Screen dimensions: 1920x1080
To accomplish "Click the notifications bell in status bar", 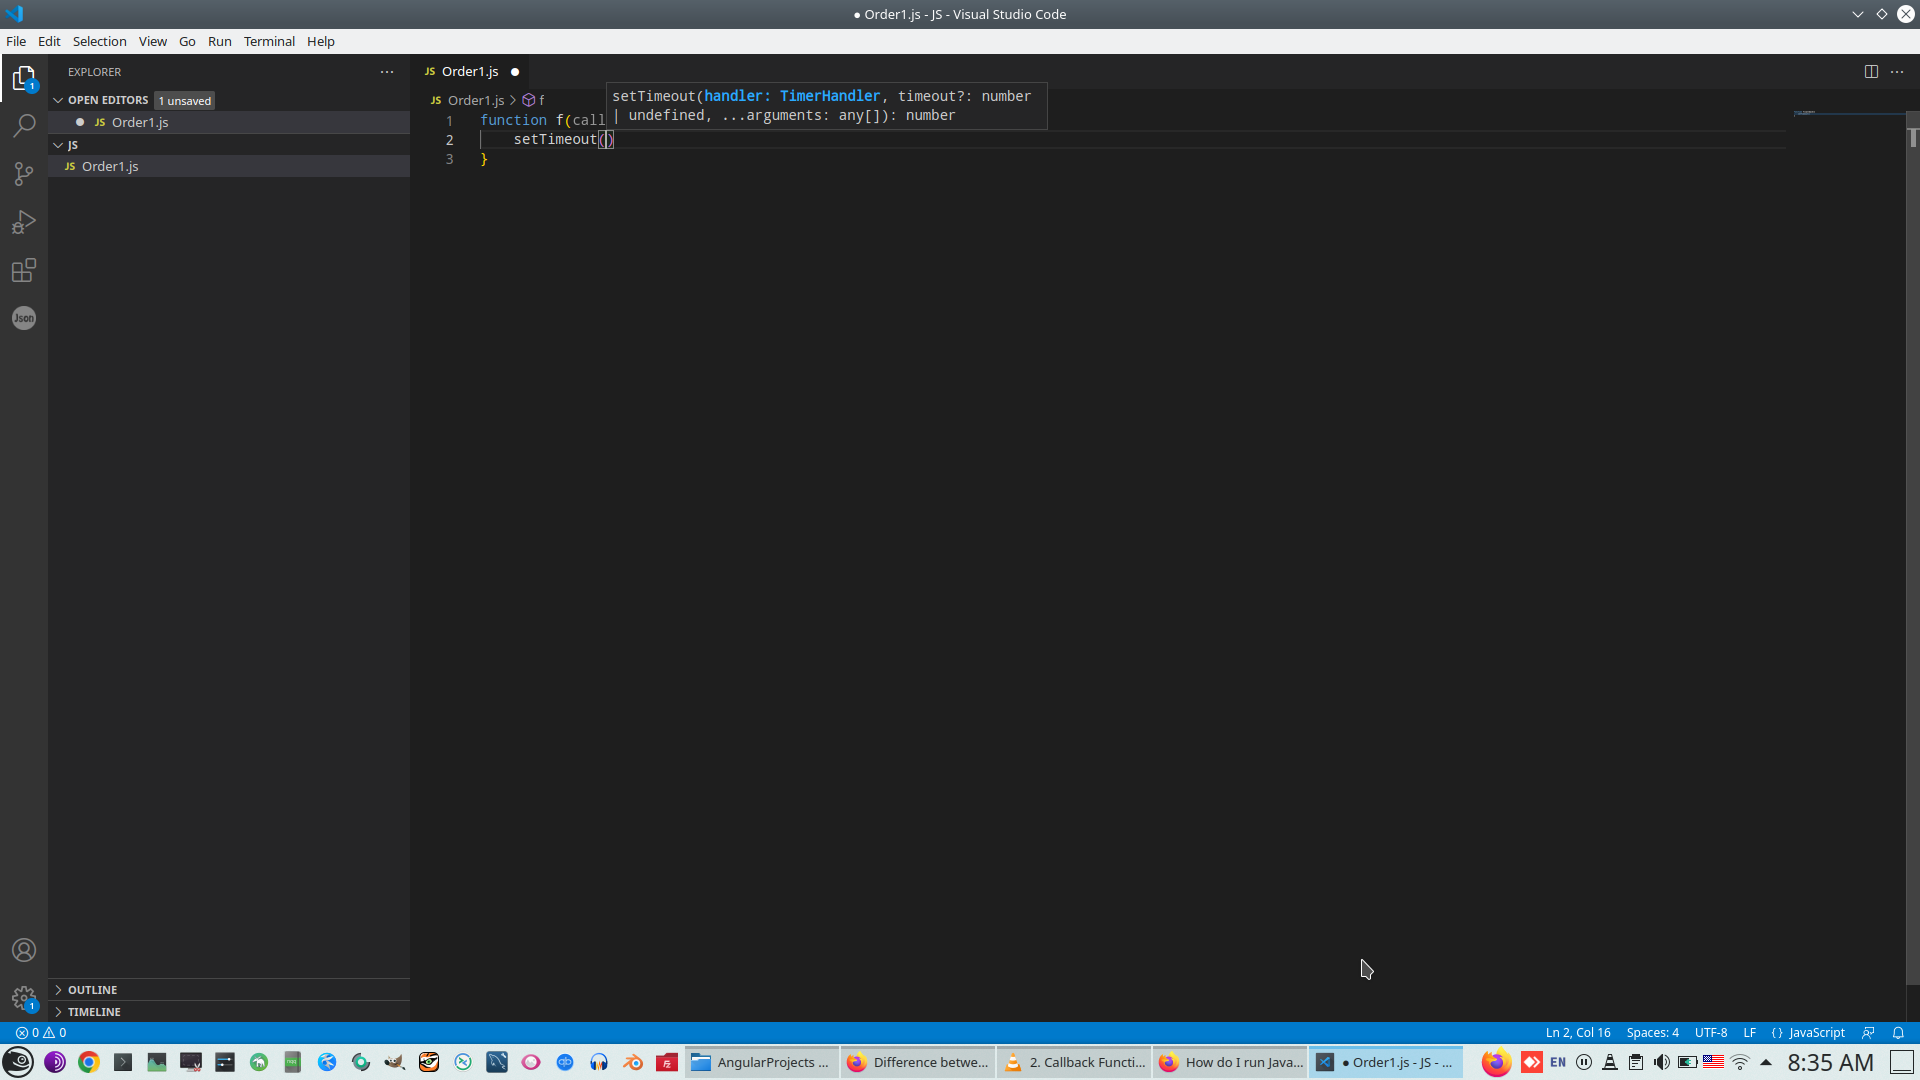I will click(x=1898, y=1033).
